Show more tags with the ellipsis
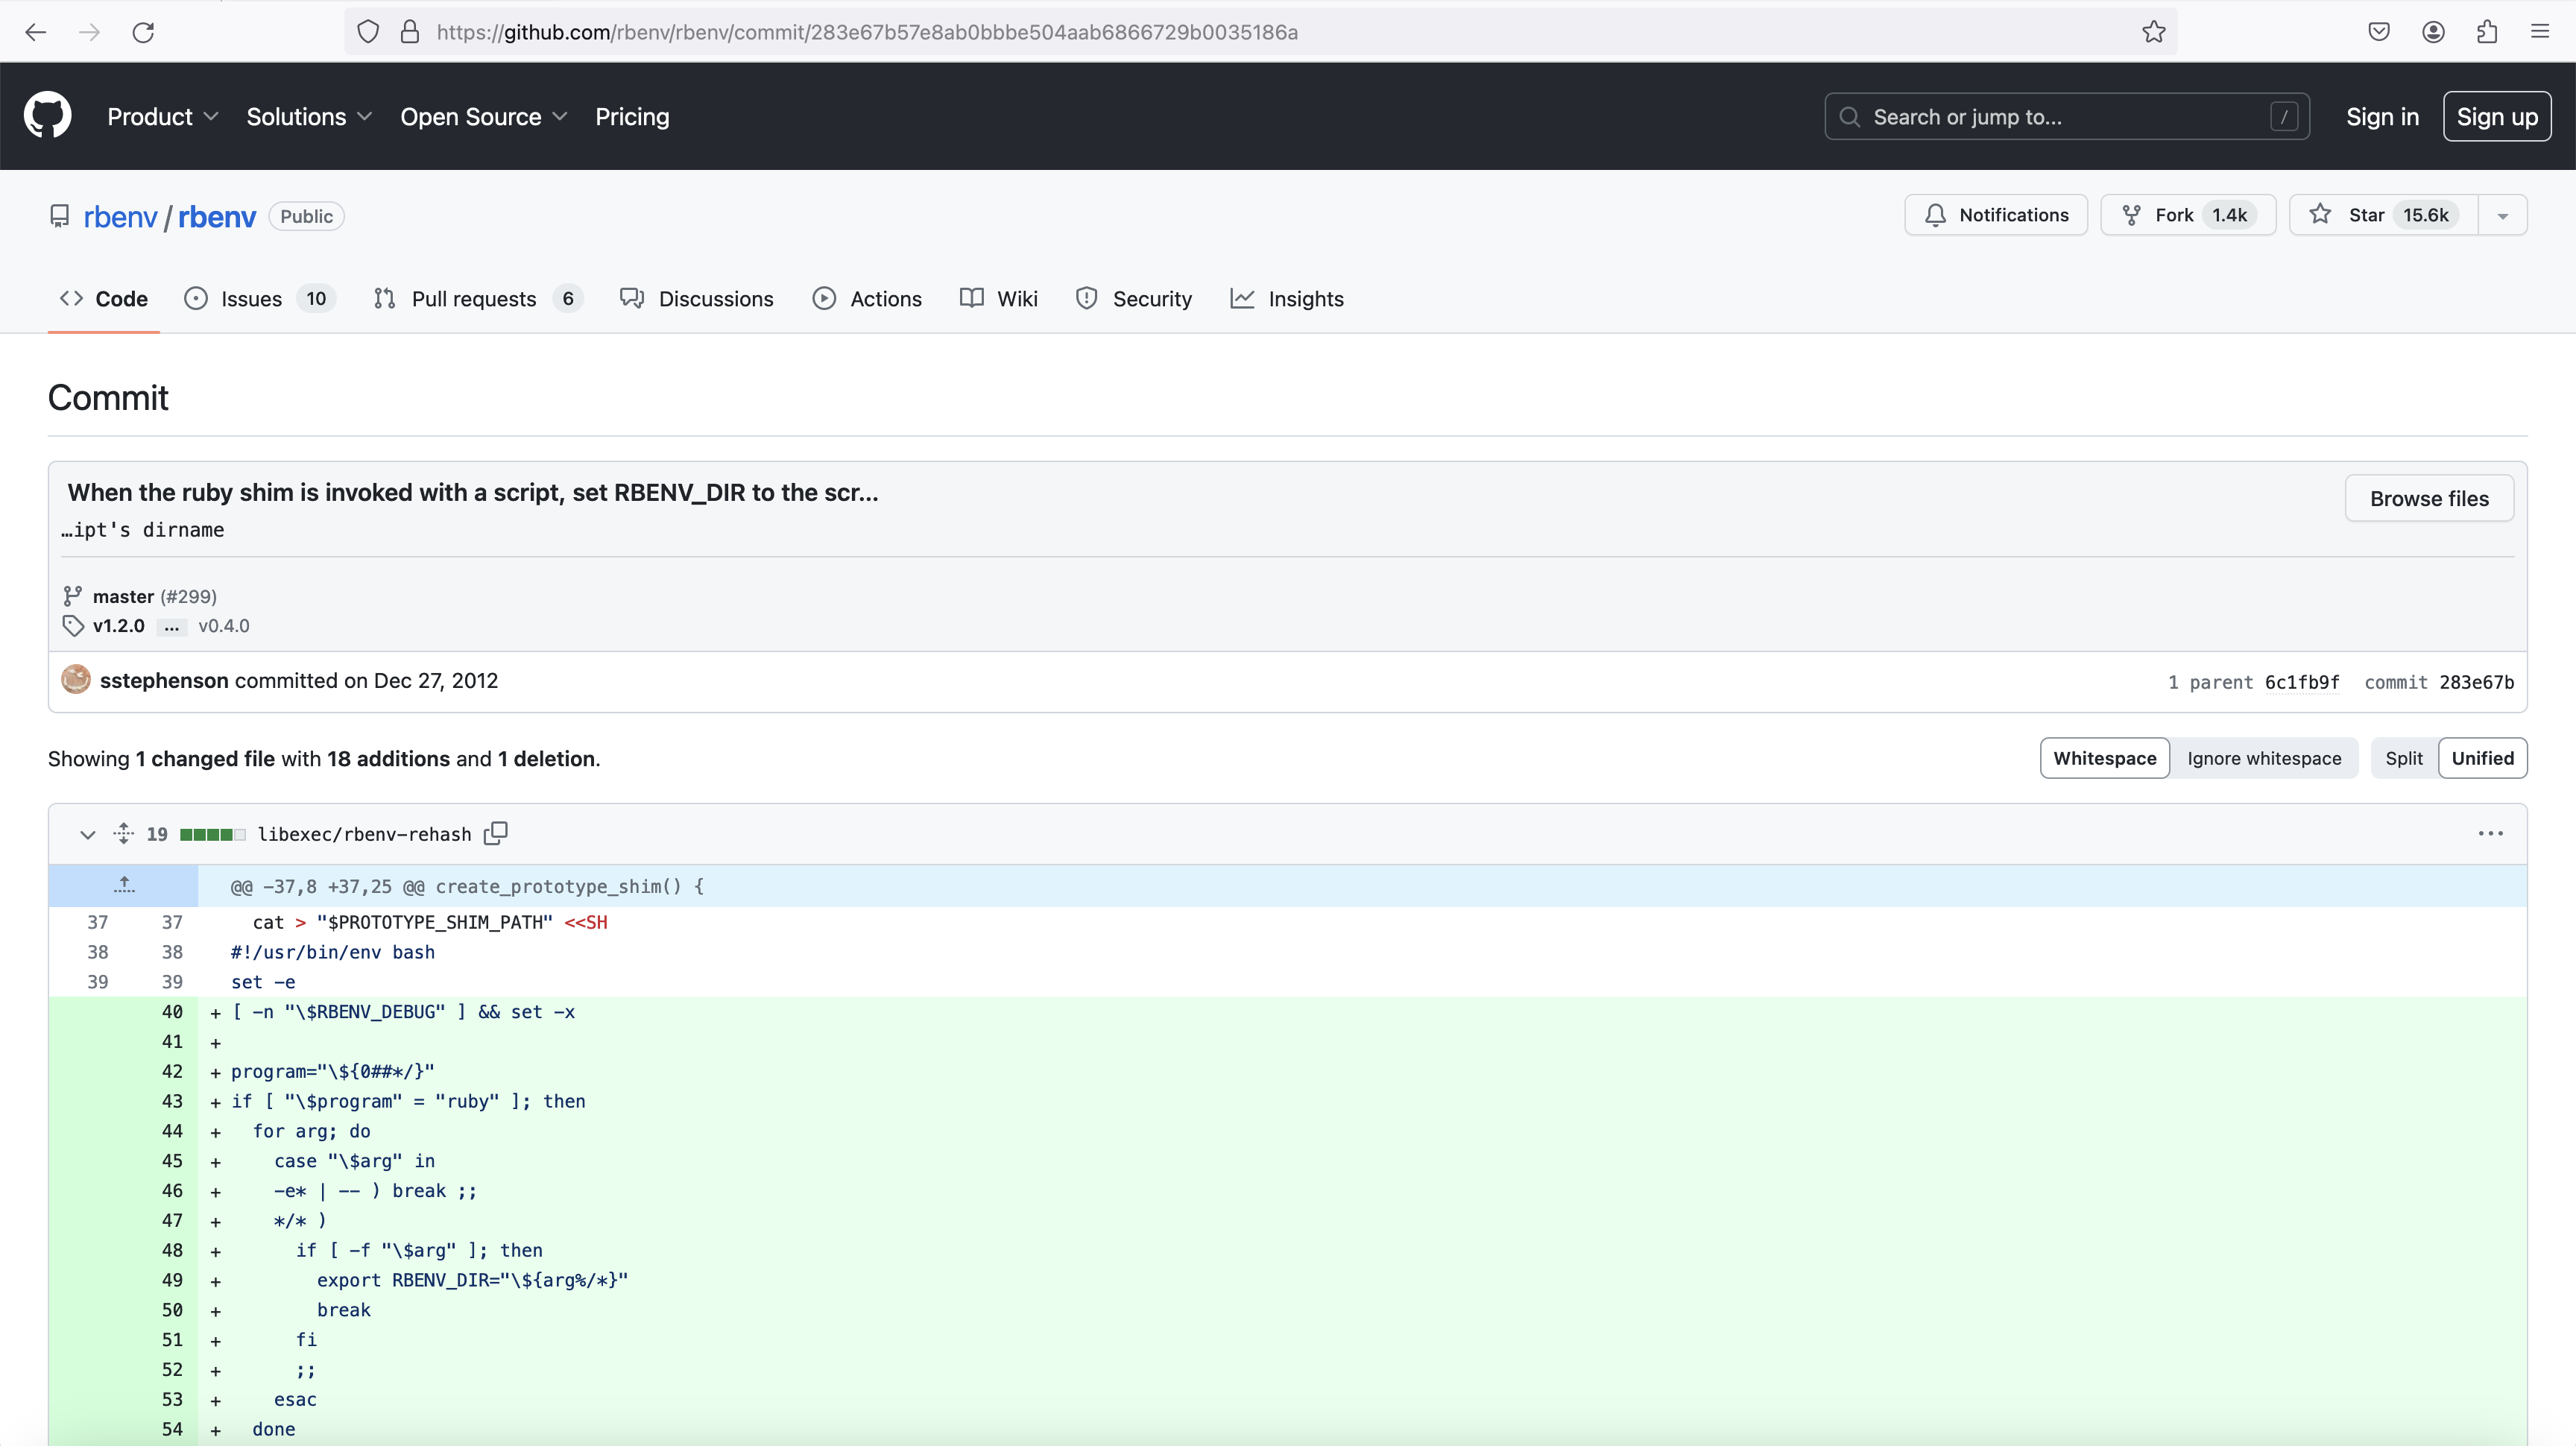2576x1446 pixels. point(171,627)
